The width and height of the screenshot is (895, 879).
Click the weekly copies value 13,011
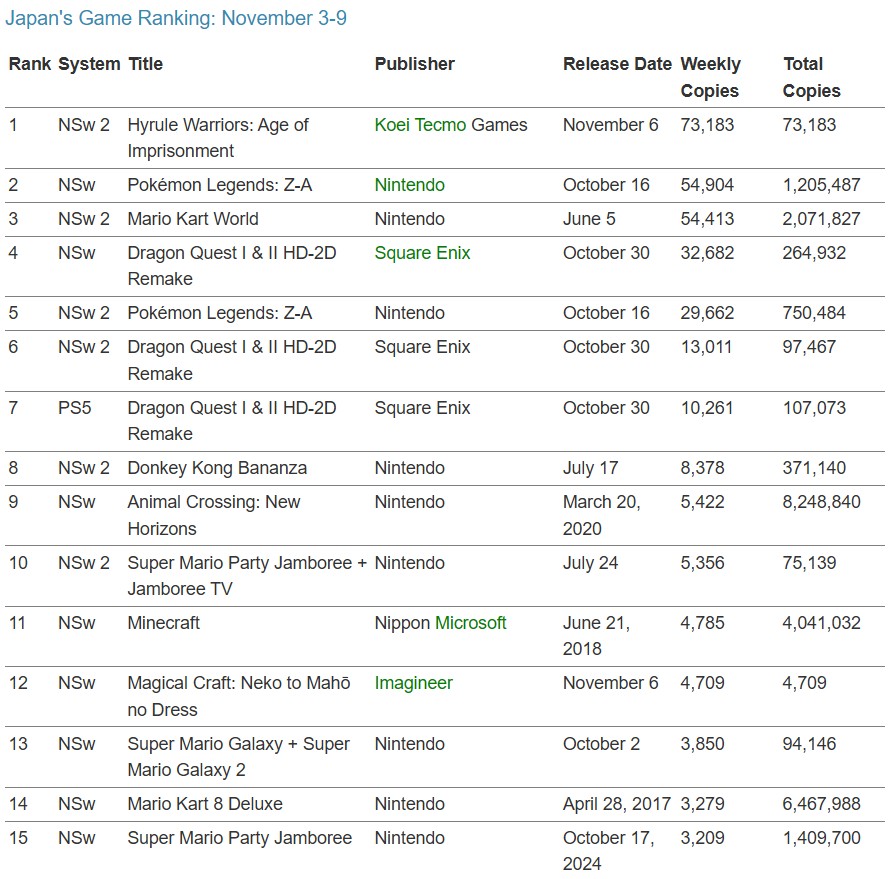[705, 347]
